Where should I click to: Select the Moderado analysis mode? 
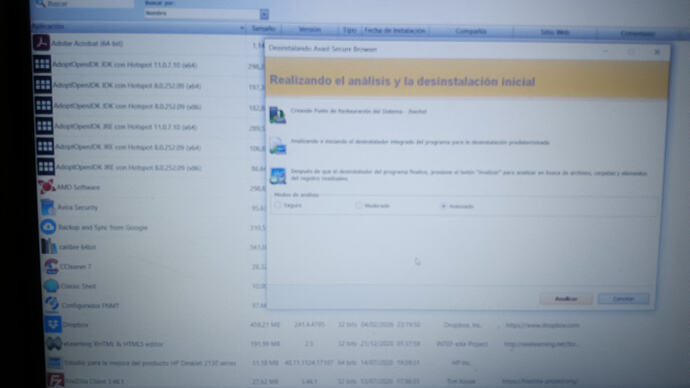tap(359, 205)
